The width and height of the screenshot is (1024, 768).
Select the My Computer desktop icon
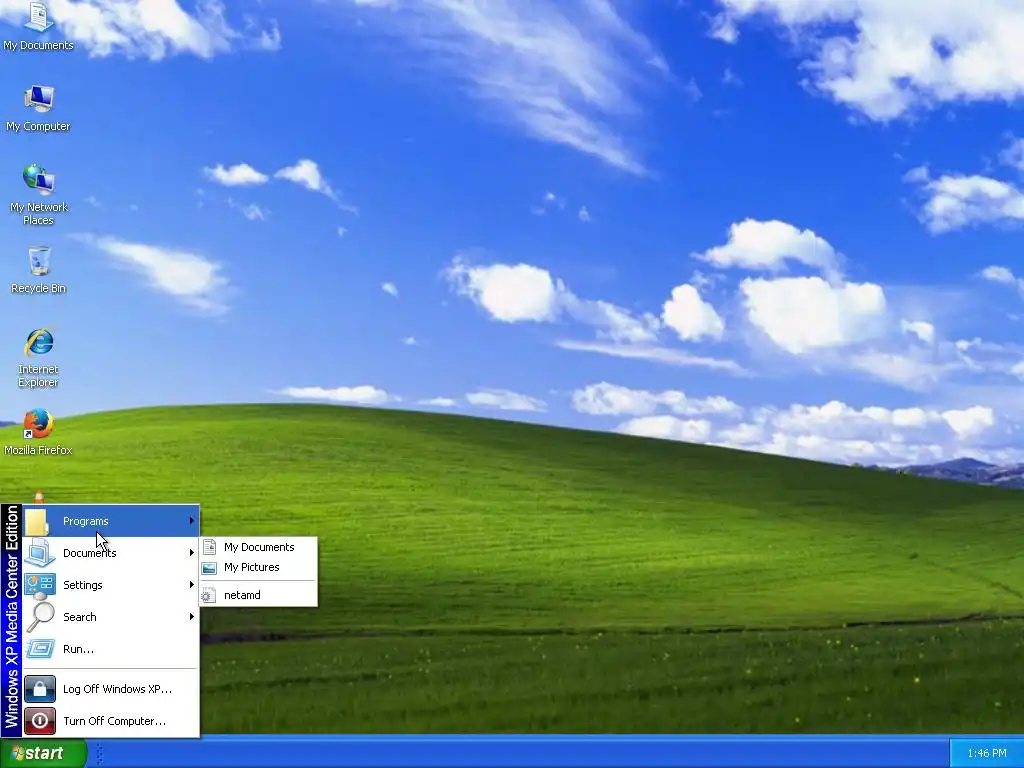[38, 108]
